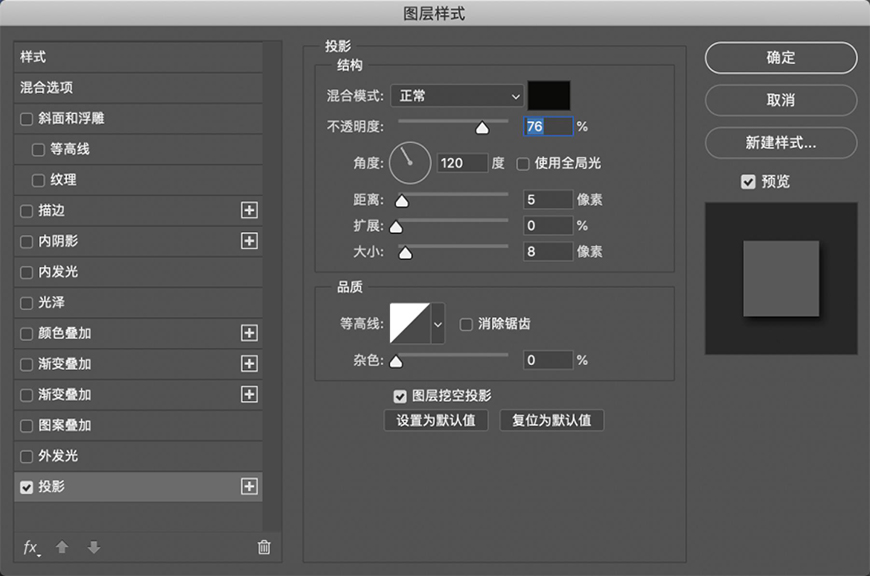Enable the 等高线 sub-option checkbox
This screenshot has height=576, width=870.
coord(38,150)
